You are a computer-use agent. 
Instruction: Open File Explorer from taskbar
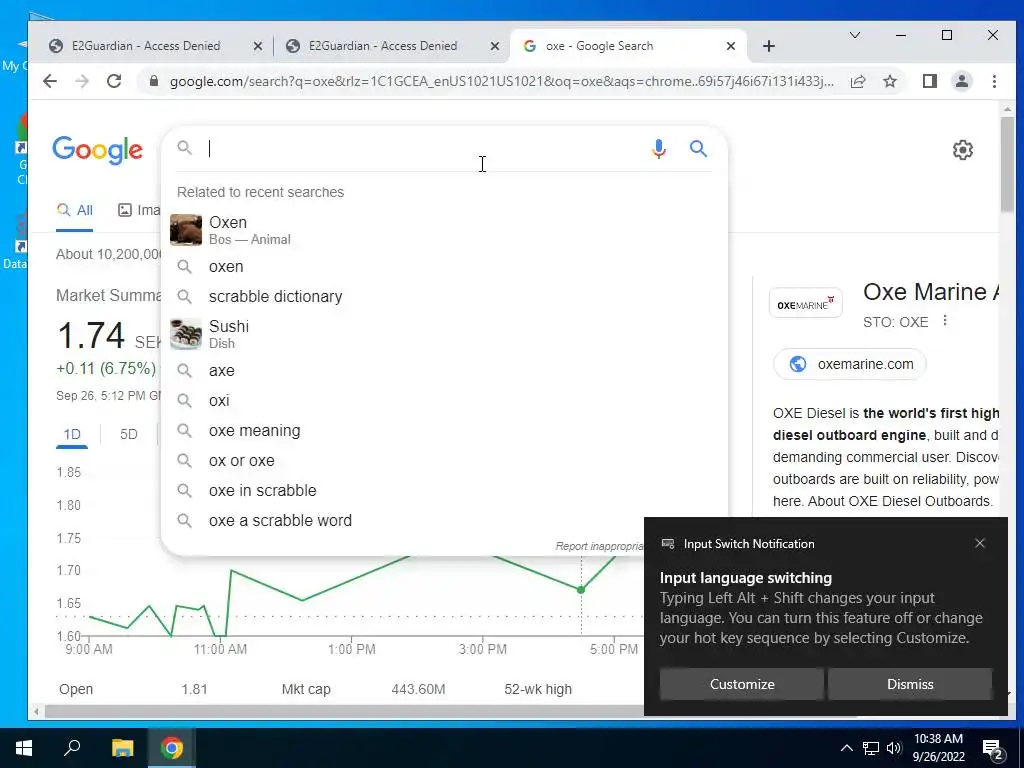(122, 748)
